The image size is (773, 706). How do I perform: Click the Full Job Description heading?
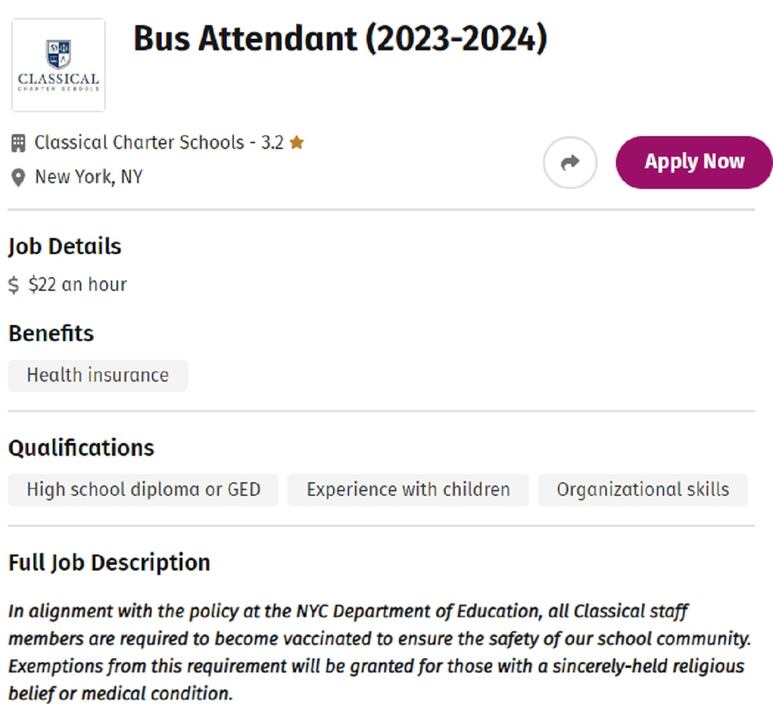tap(109, 563)
